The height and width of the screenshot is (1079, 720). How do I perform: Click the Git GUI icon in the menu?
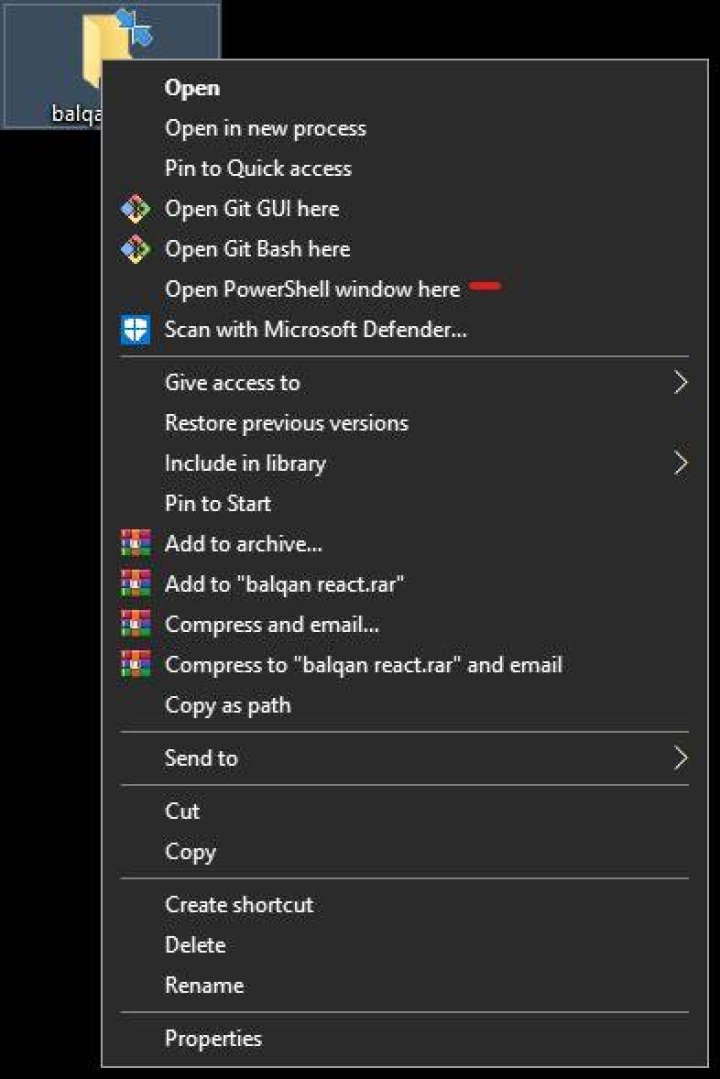[x=136, y=209]
